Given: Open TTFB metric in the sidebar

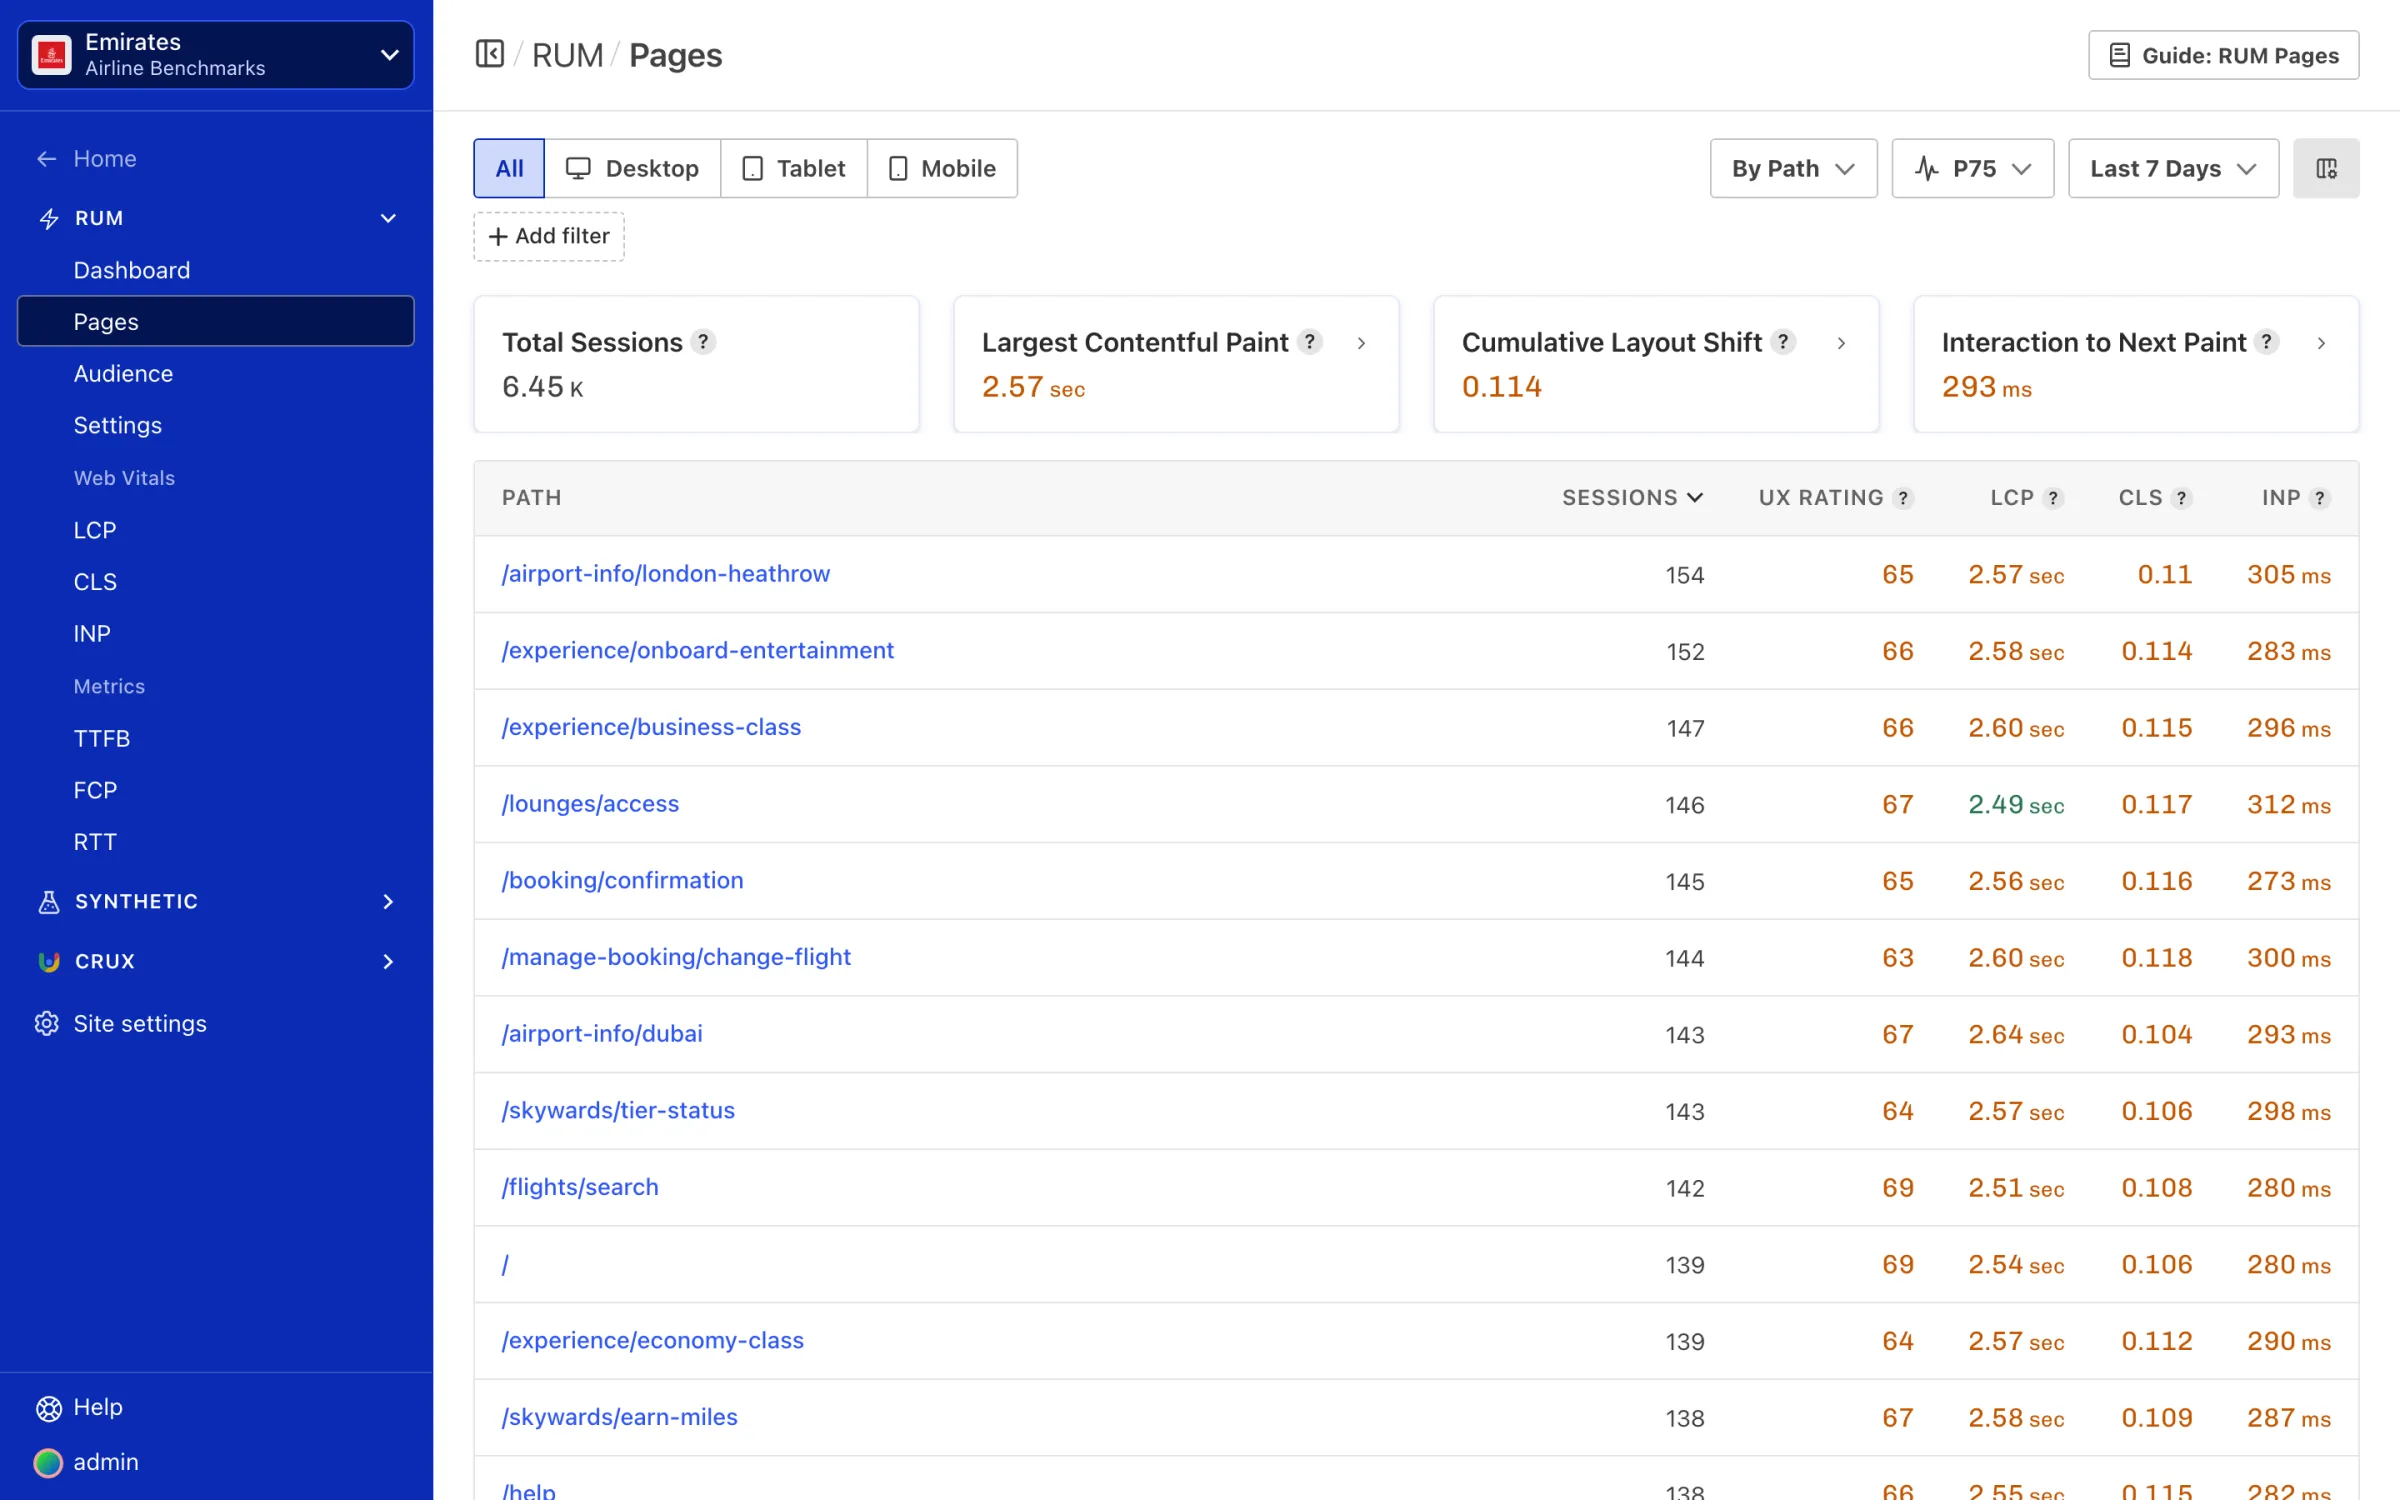Looking at the screenshot, I should coord(101,738).
